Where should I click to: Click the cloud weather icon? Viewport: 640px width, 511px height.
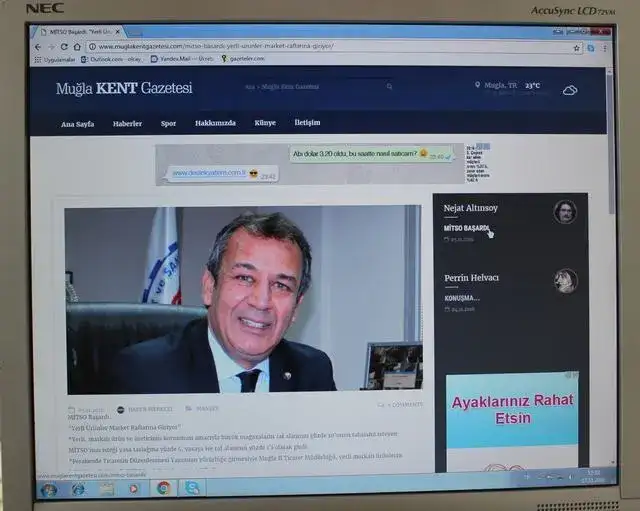tap(570, 90)
